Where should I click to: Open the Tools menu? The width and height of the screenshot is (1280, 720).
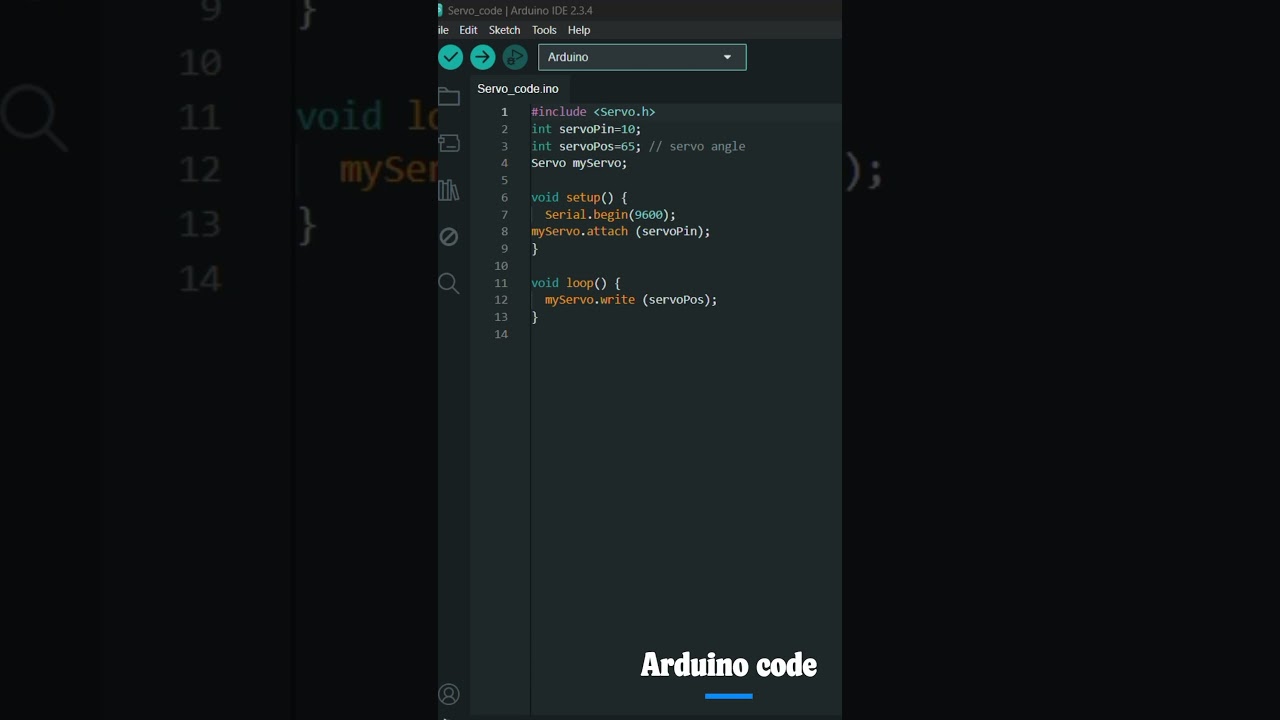pyautogui.click(x=544, y=30)
